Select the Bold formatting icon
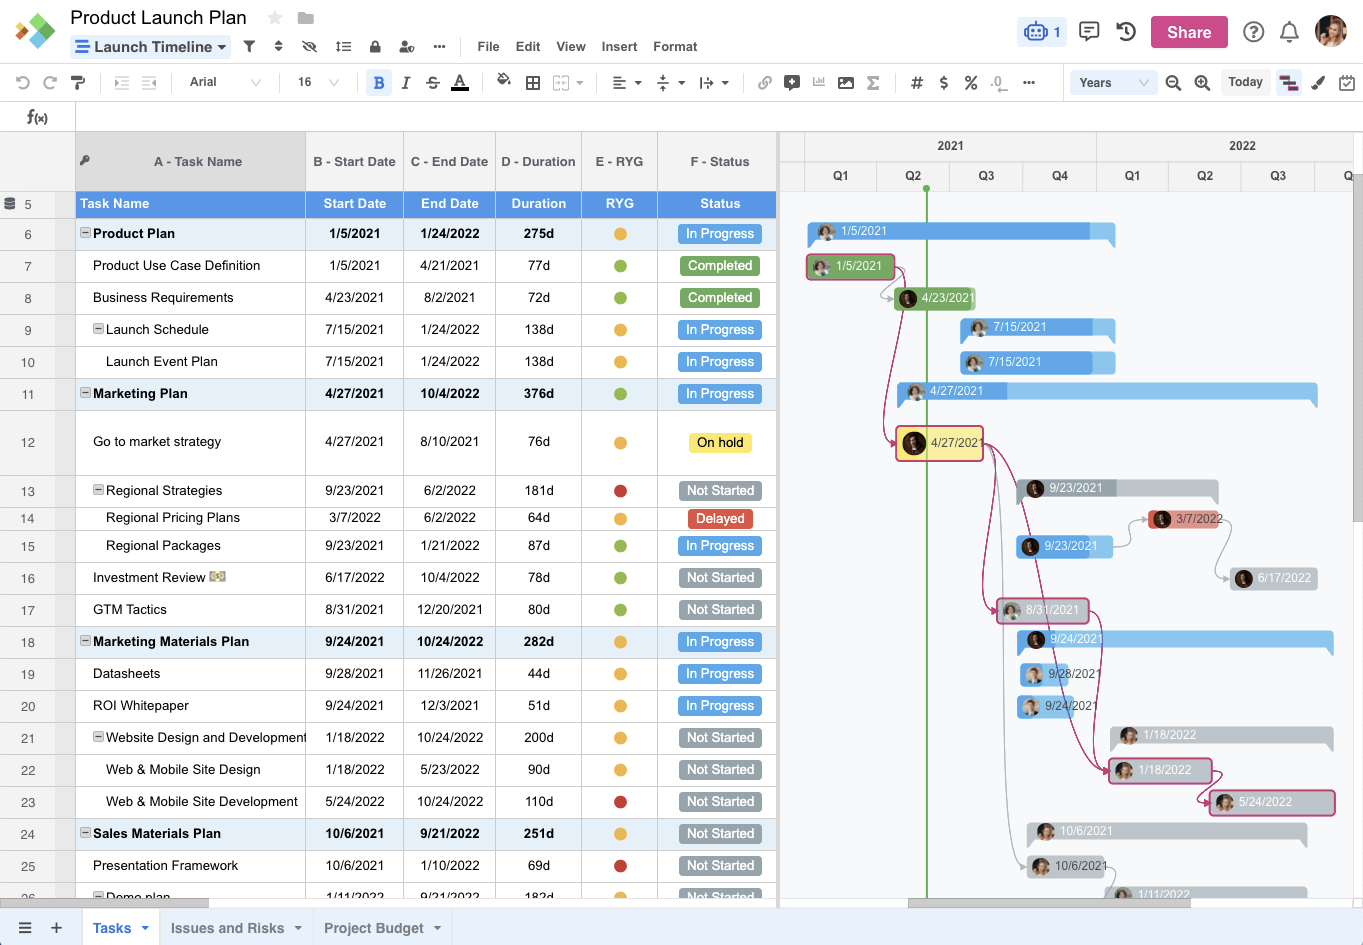The width and height of the screenshot is (1363, 945). click(378, 82)
